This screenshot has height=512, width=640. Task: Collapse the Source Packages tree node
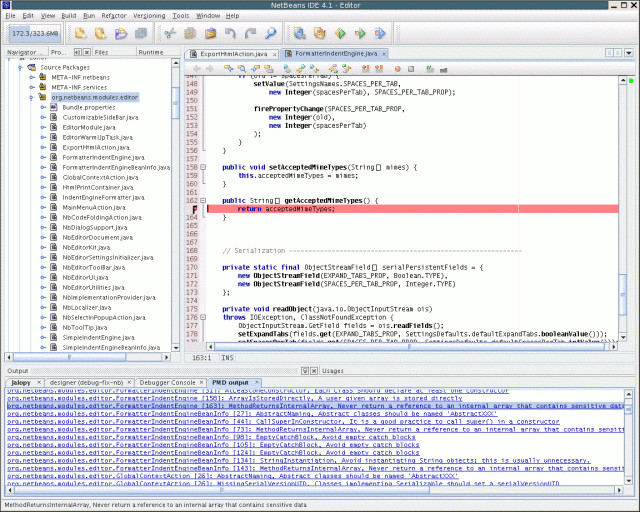click(x=20, y=67)
